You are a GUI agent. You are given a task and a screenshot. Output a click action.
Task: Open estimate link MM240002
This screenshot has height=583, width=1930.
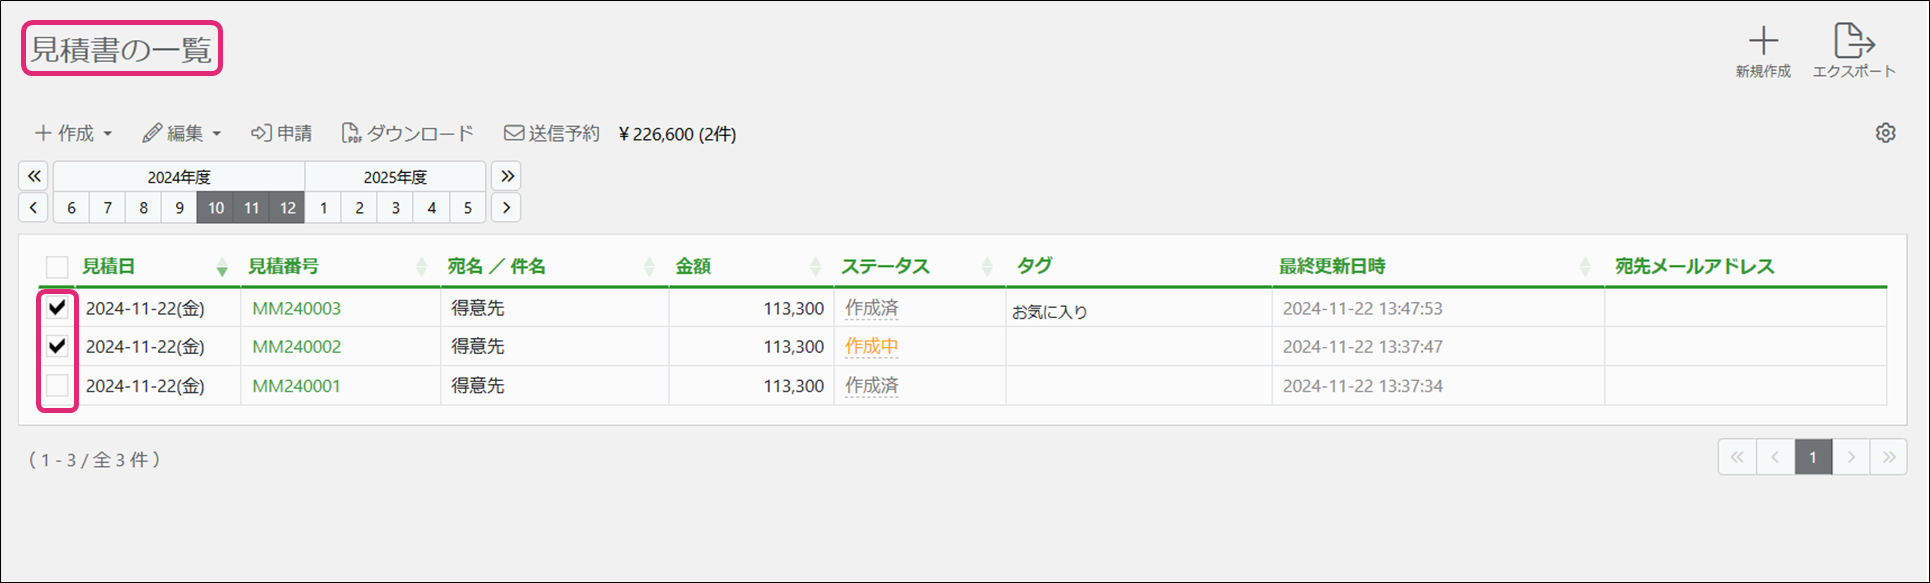[x=296, y=347]
